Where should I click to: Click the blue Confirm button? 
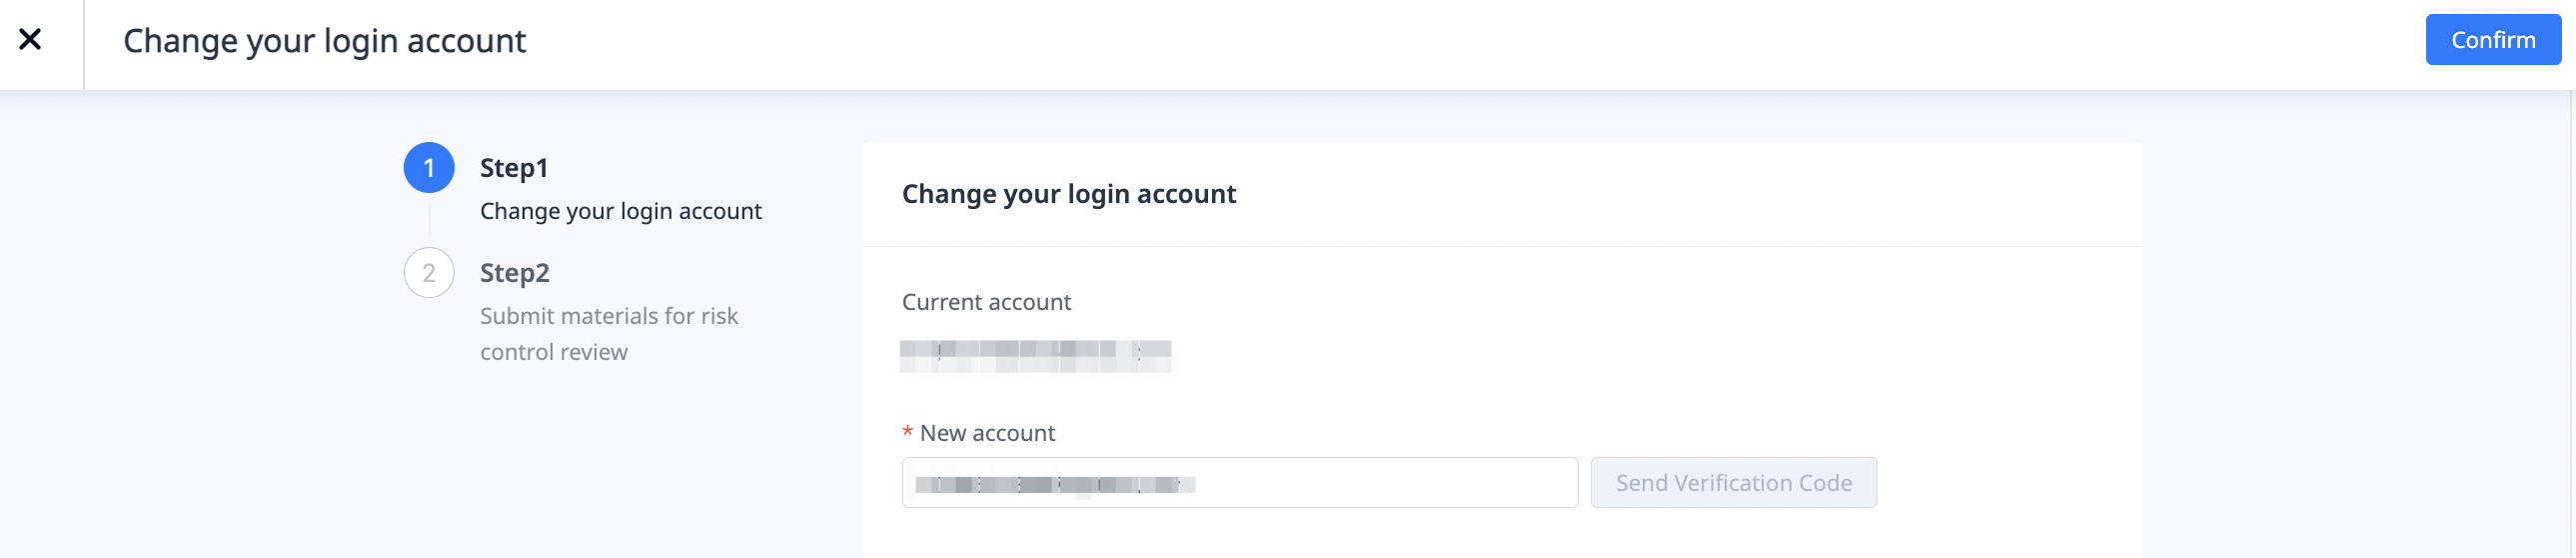[x=2492, y=40]
